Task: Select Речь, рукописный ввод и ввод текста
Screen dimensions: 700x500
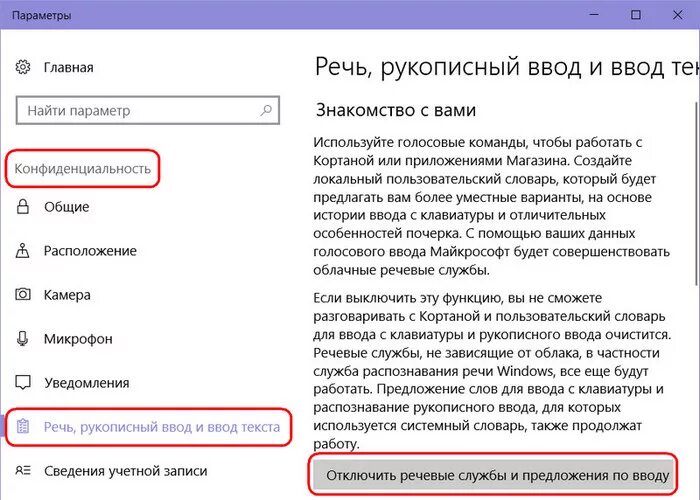Action: click(x=162, y=427)
